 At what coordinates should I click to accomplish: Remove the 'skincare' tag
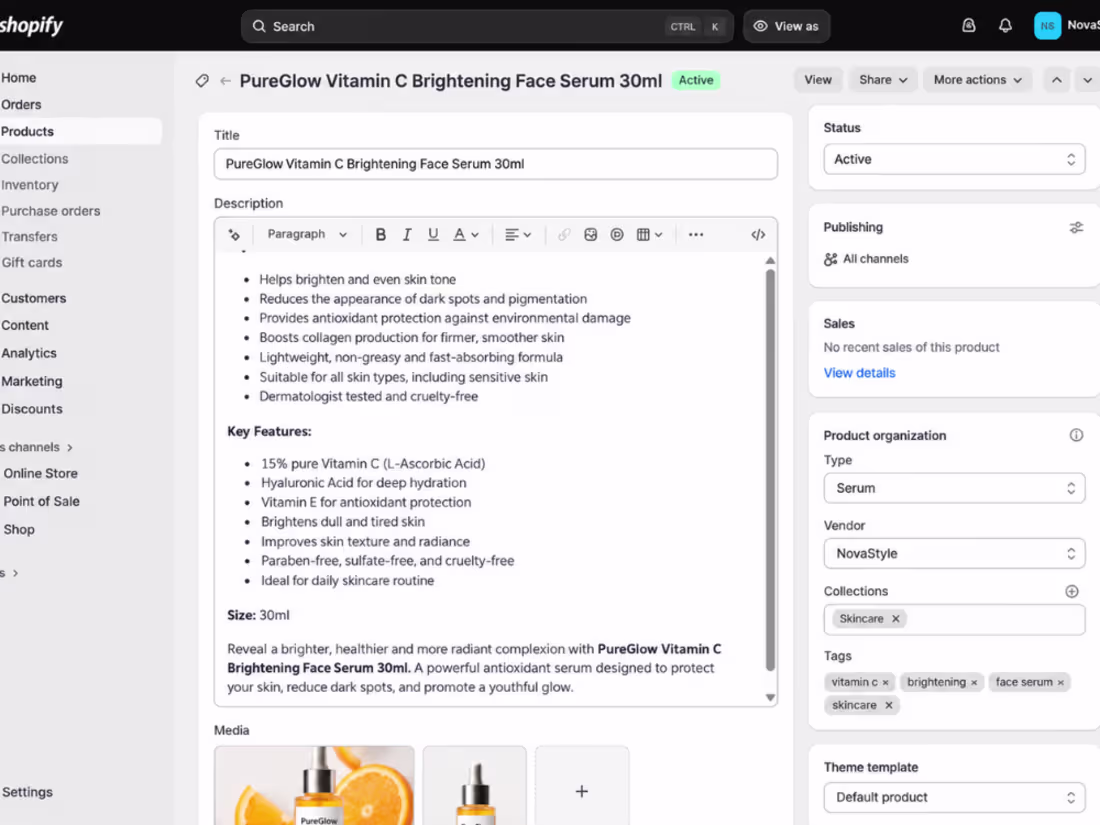889,705
